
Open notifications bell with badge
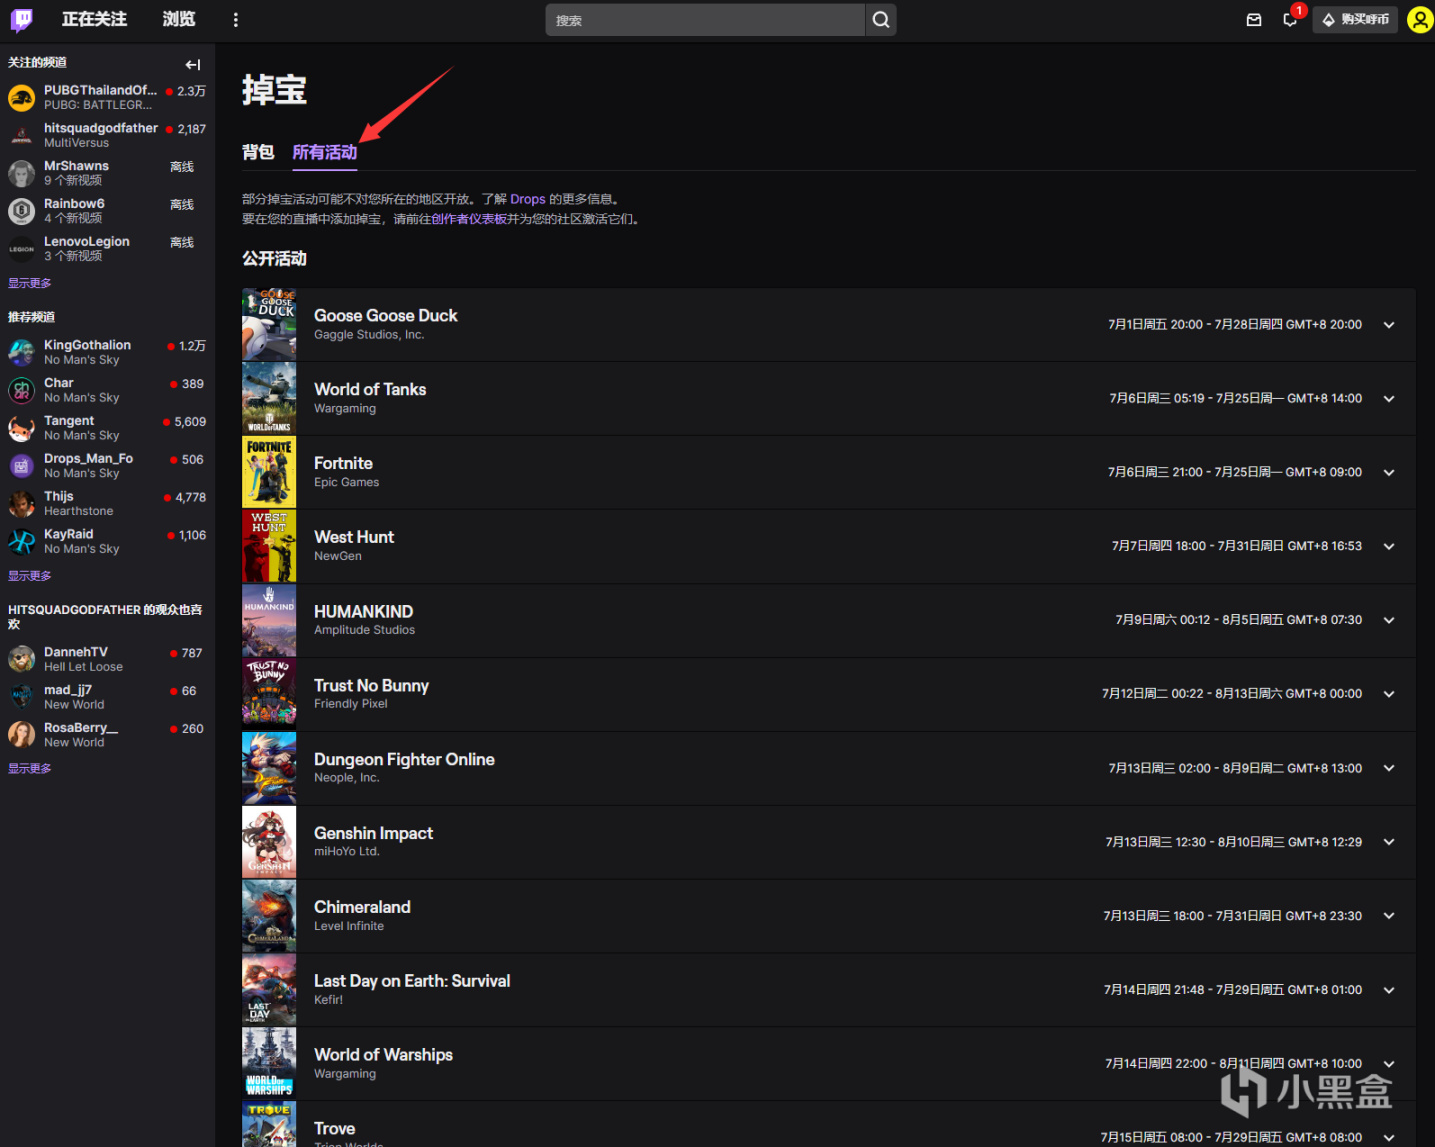pos(1290,20)
